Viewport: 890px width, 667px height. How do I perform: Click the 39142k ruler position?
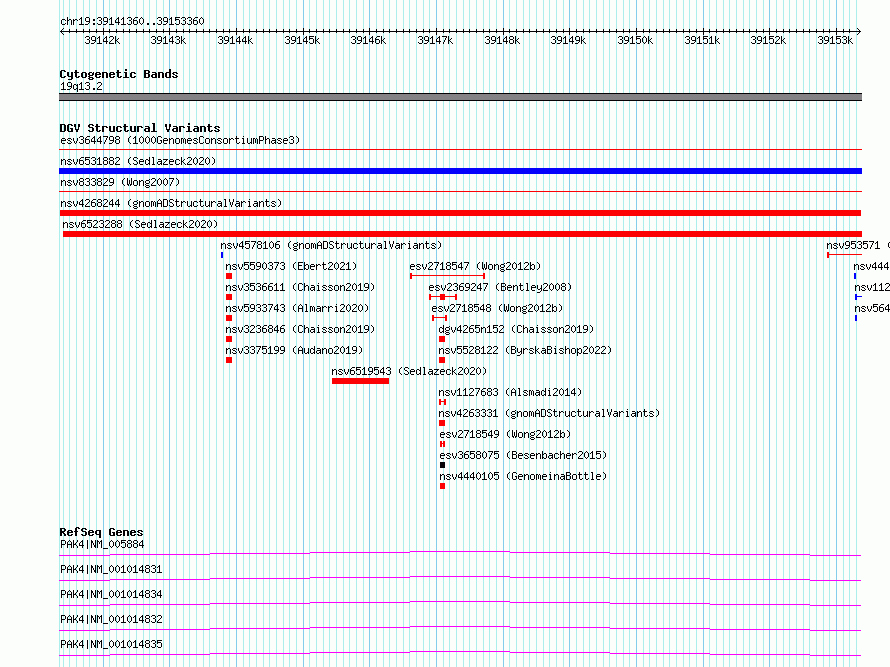pyautogui.click(x=102, y=40)
